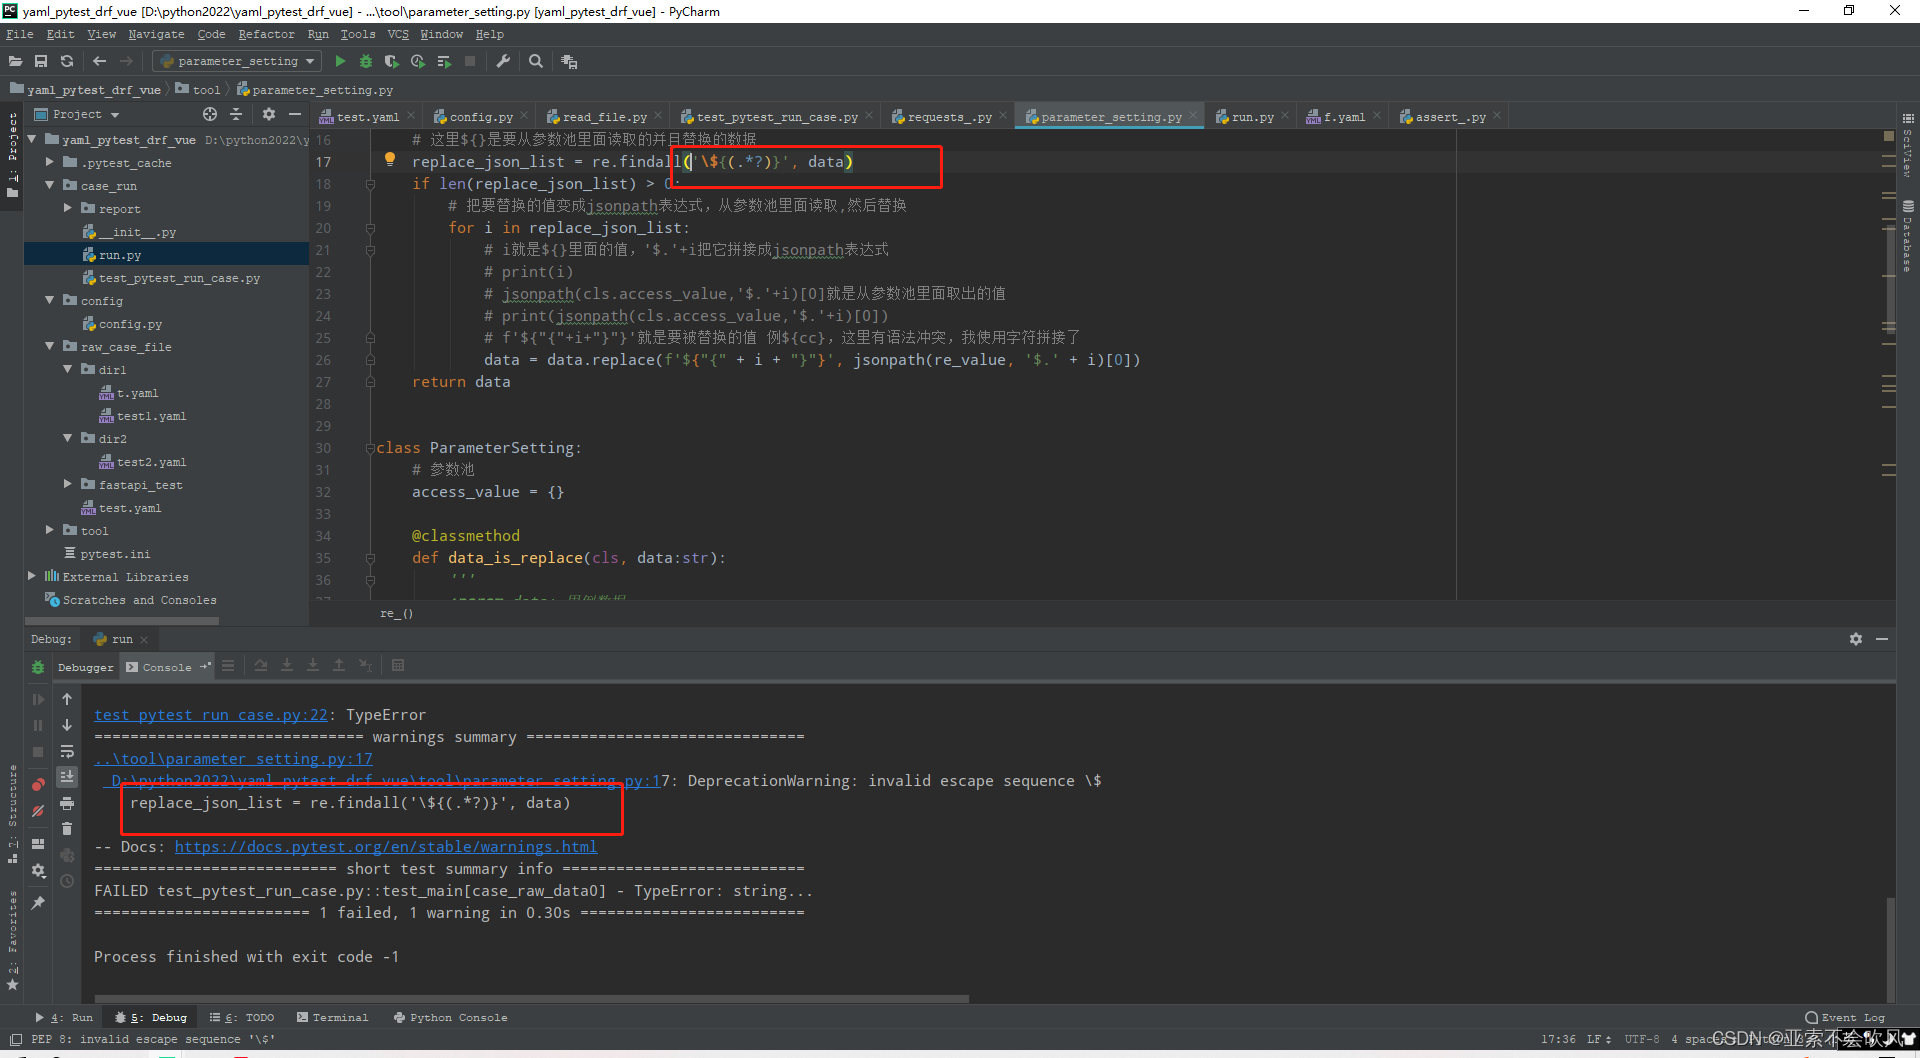This screenshot has width=1920, height=1058.
Task: Click the console horizontal scrollbar
Action: (x=532, y=998)
